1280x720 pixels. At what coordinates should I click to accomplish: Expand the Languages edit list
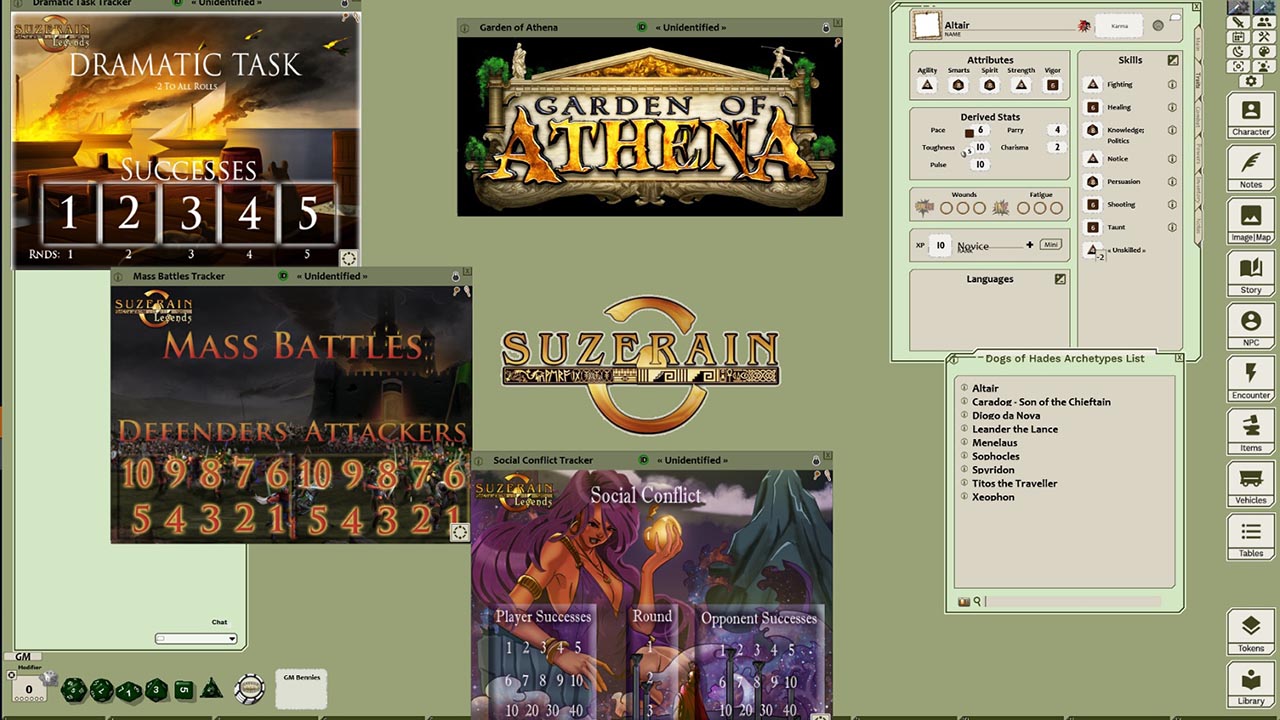point(1061,280)
